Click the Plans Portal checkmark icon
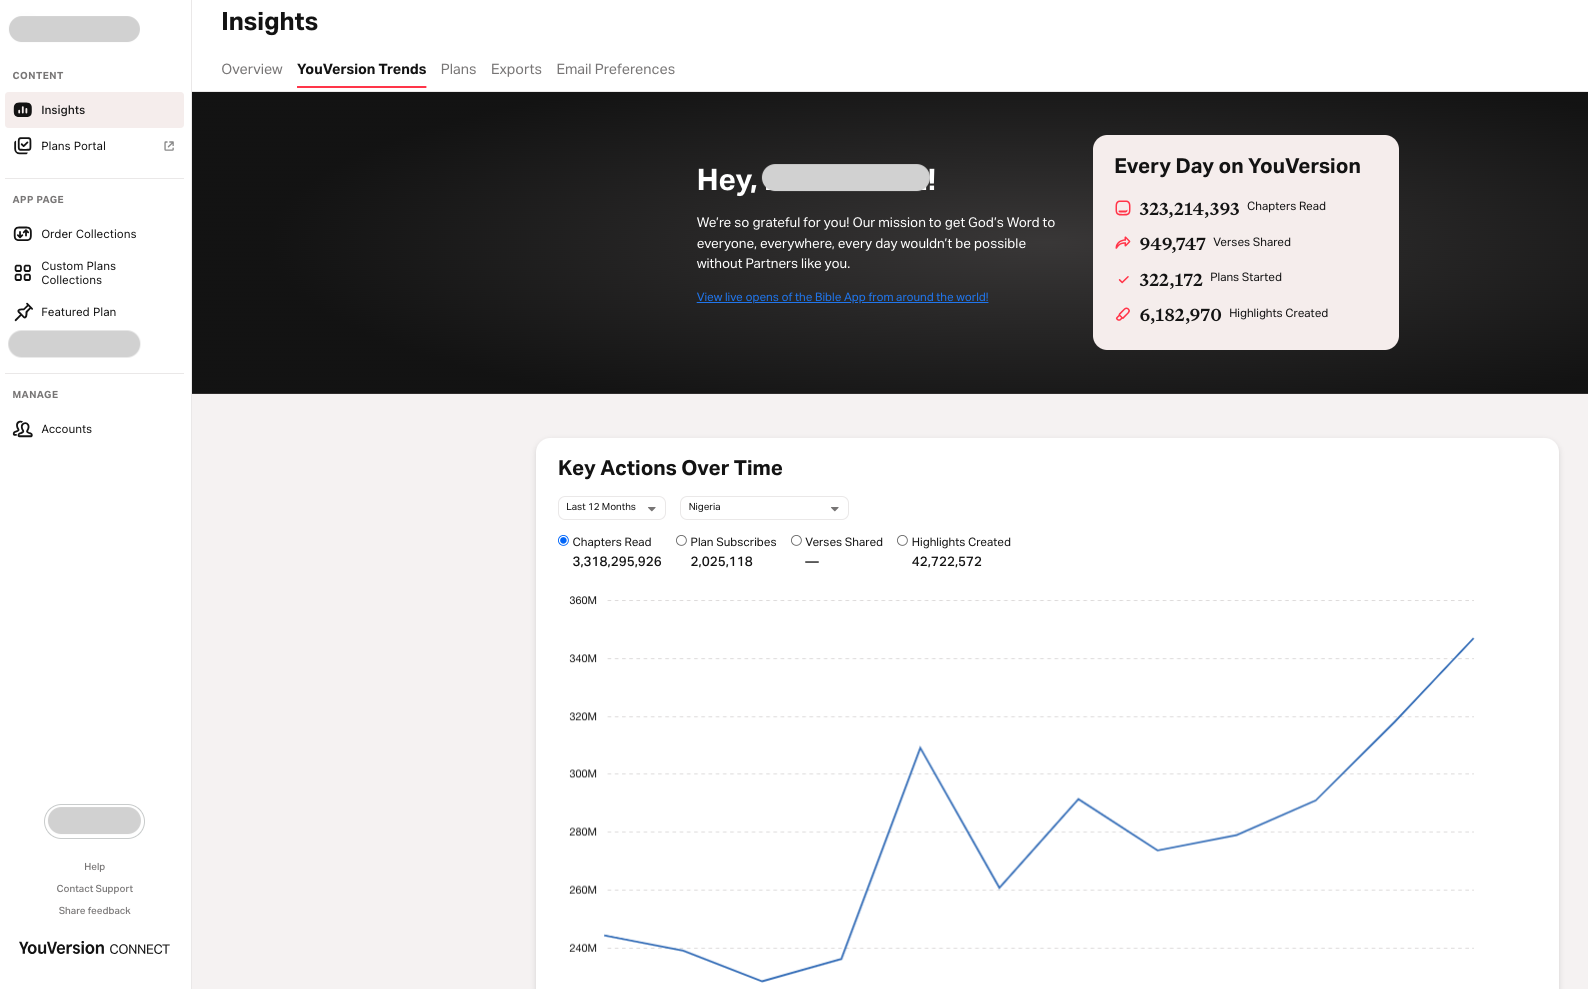The image size is (1588, 989). tap(23, 146)
